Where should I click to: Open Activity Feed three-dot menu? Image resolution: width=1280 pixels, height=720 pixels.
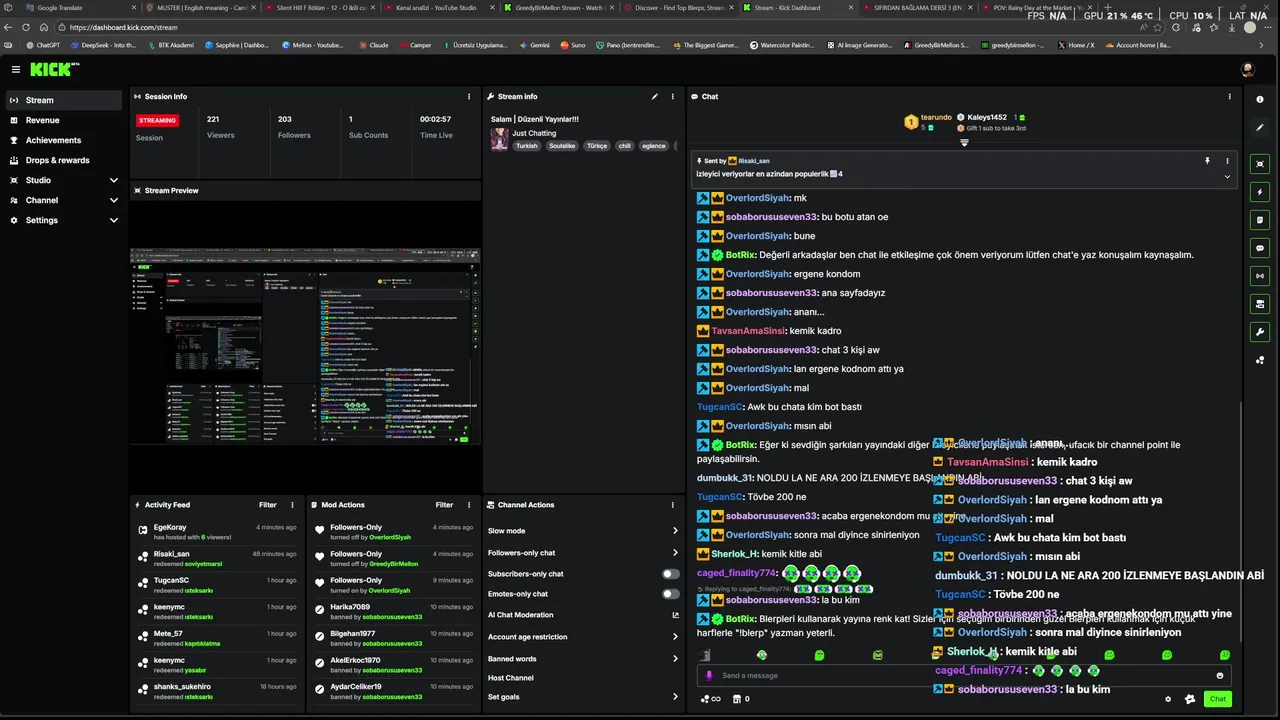click(292, 505)
